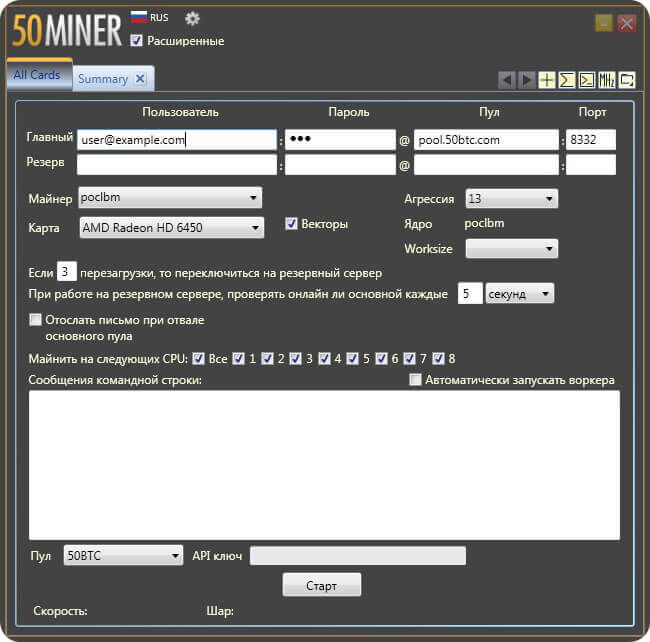Click the Скорость: status label

60,611
